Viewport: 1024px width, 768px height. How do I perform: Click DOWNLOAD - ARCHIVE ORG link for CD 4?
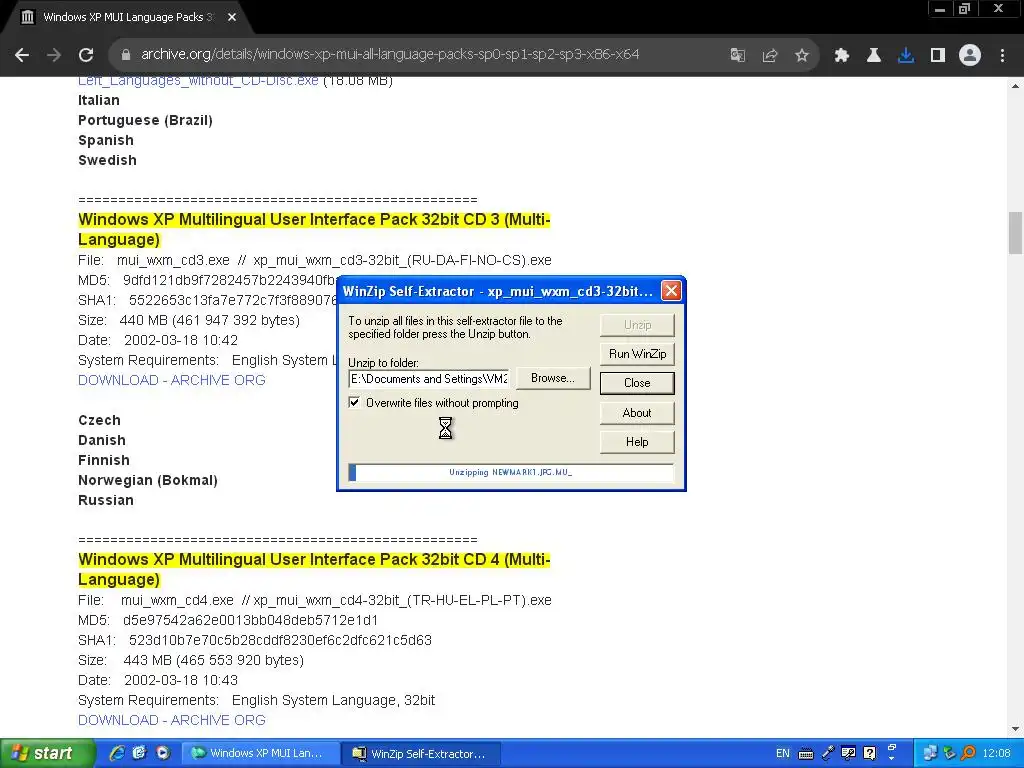click(172, 720)
